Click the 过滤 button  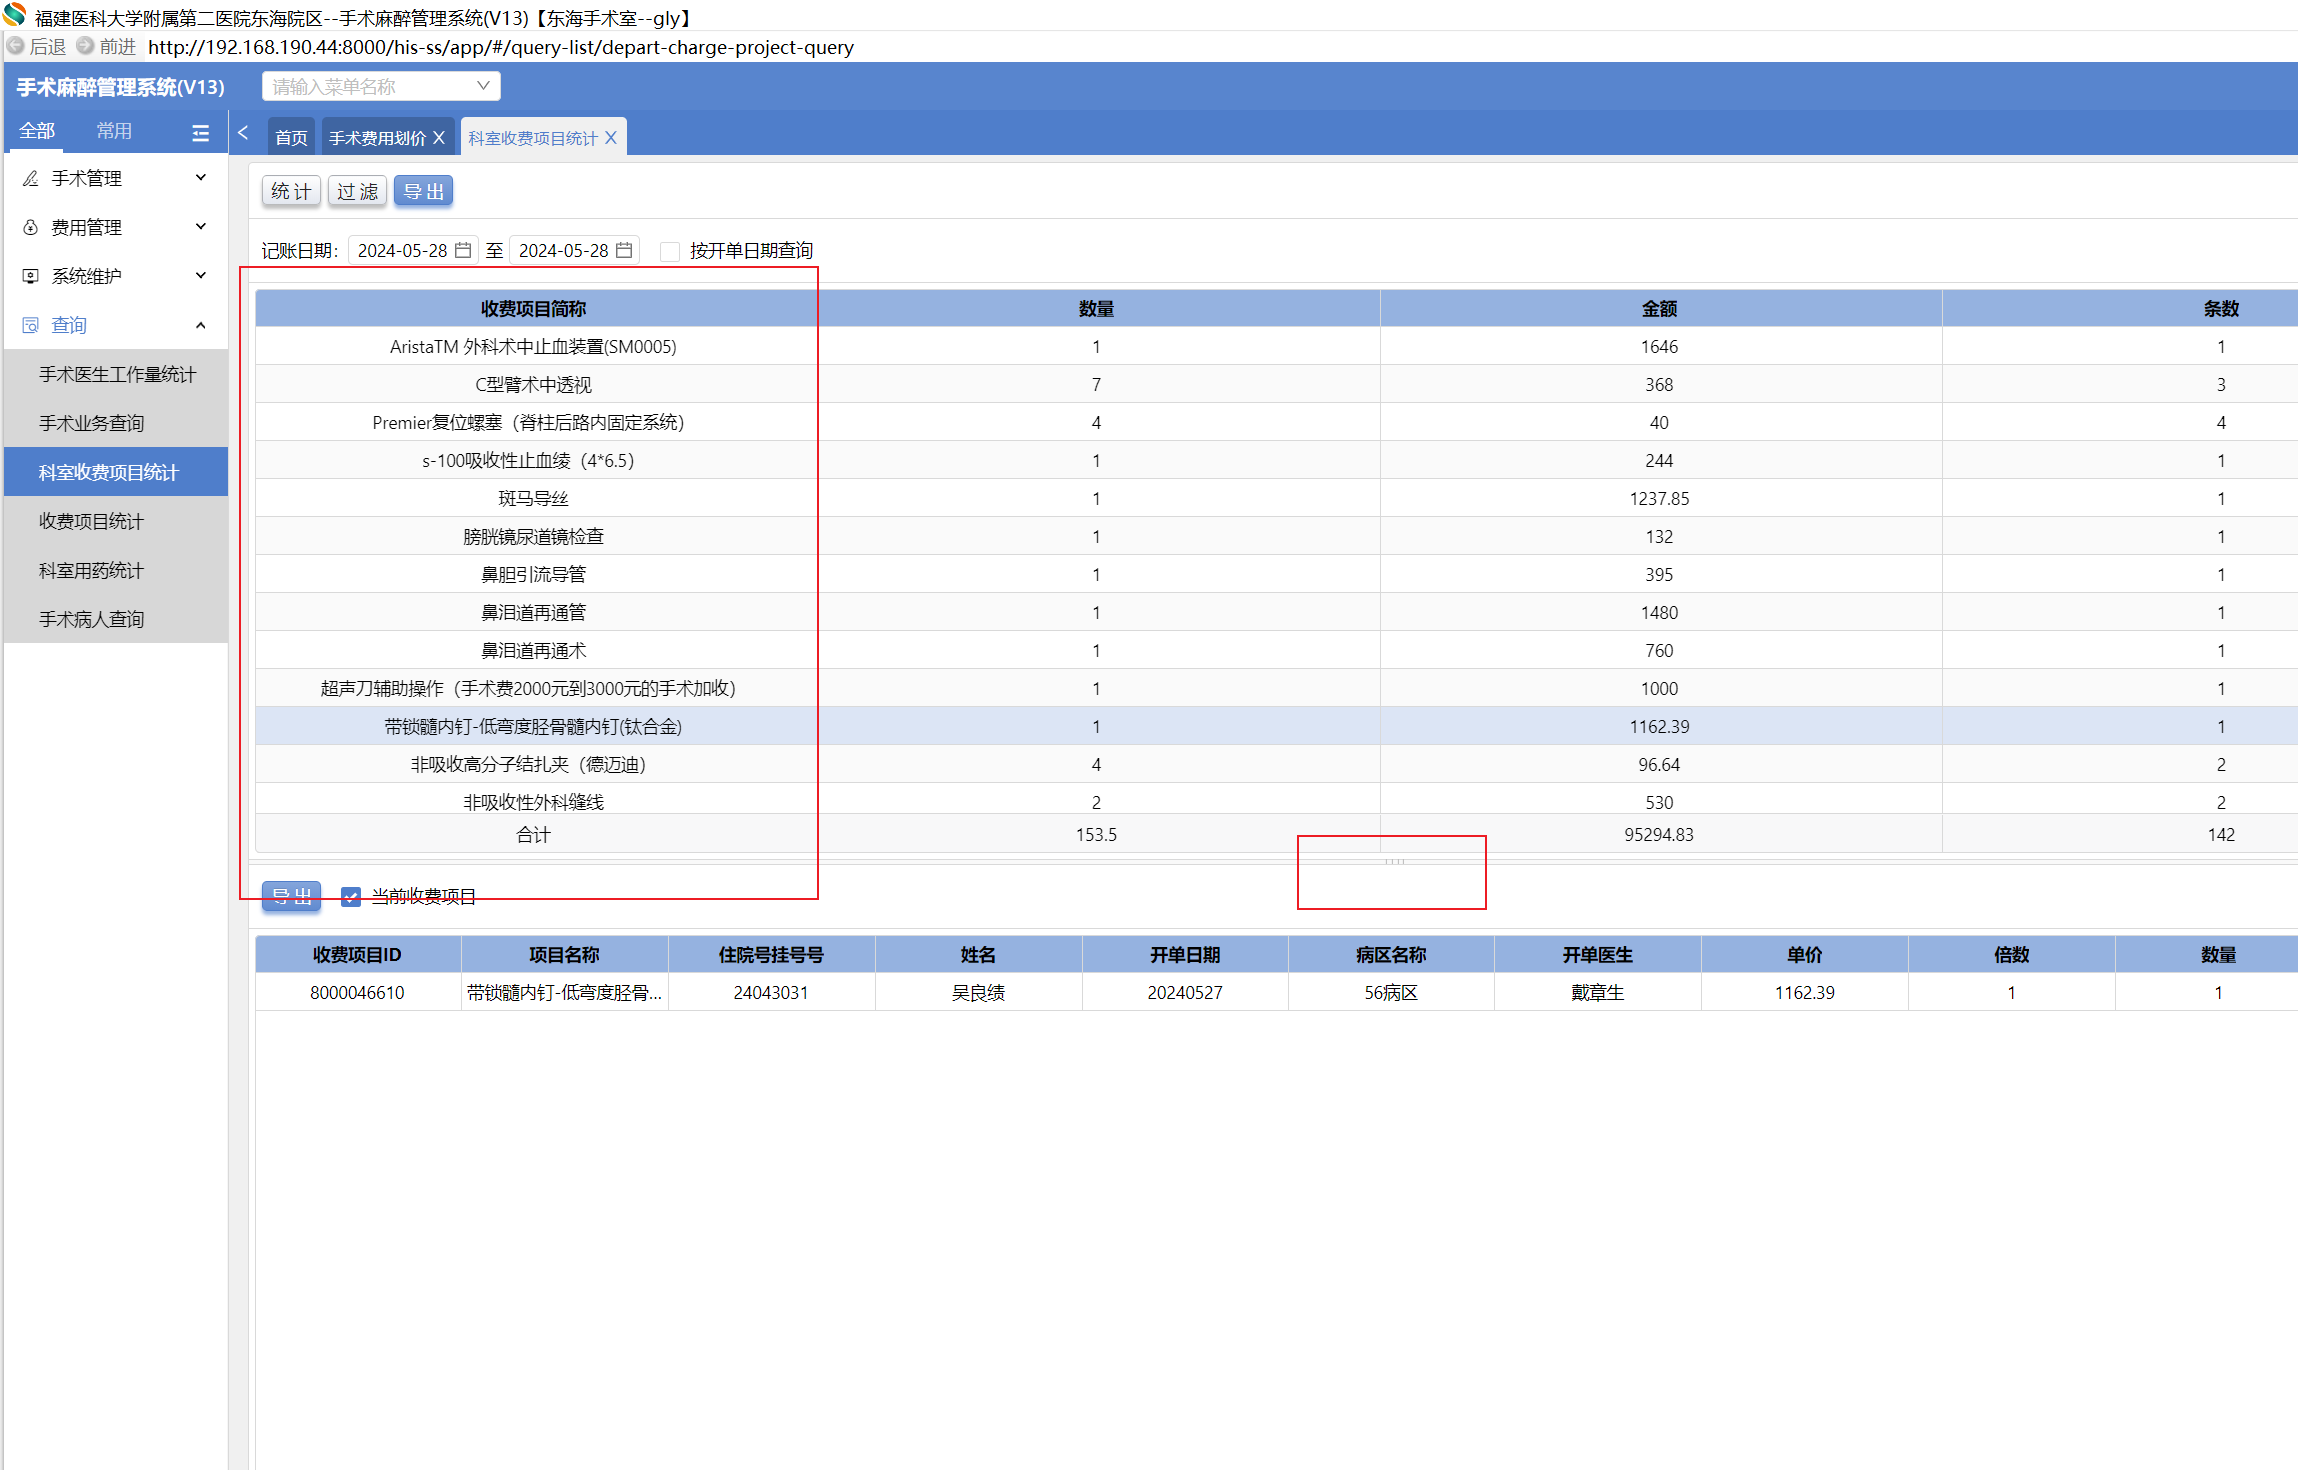tap(357, 191)
